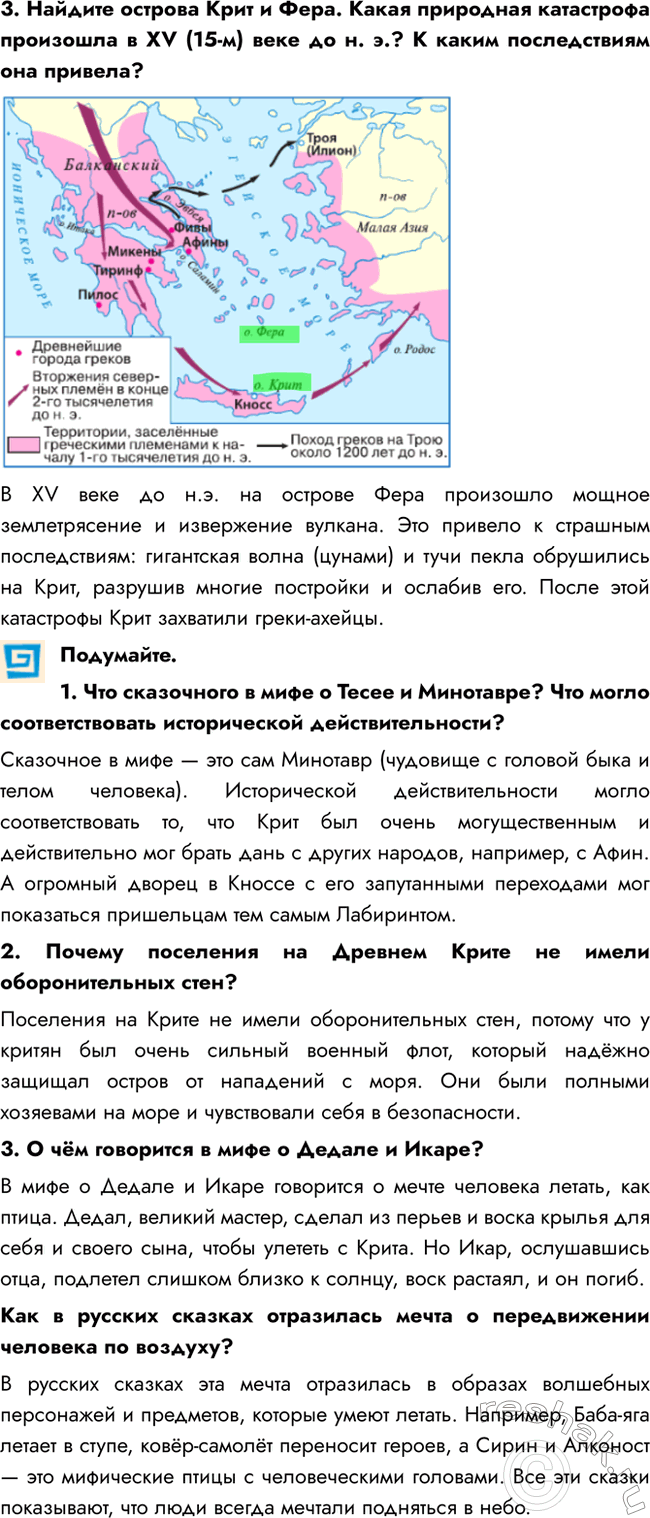This screenshot has width=650, height=1518.
Task: Click the Троя (Илион) label on the map
Action: coord(329,144)
